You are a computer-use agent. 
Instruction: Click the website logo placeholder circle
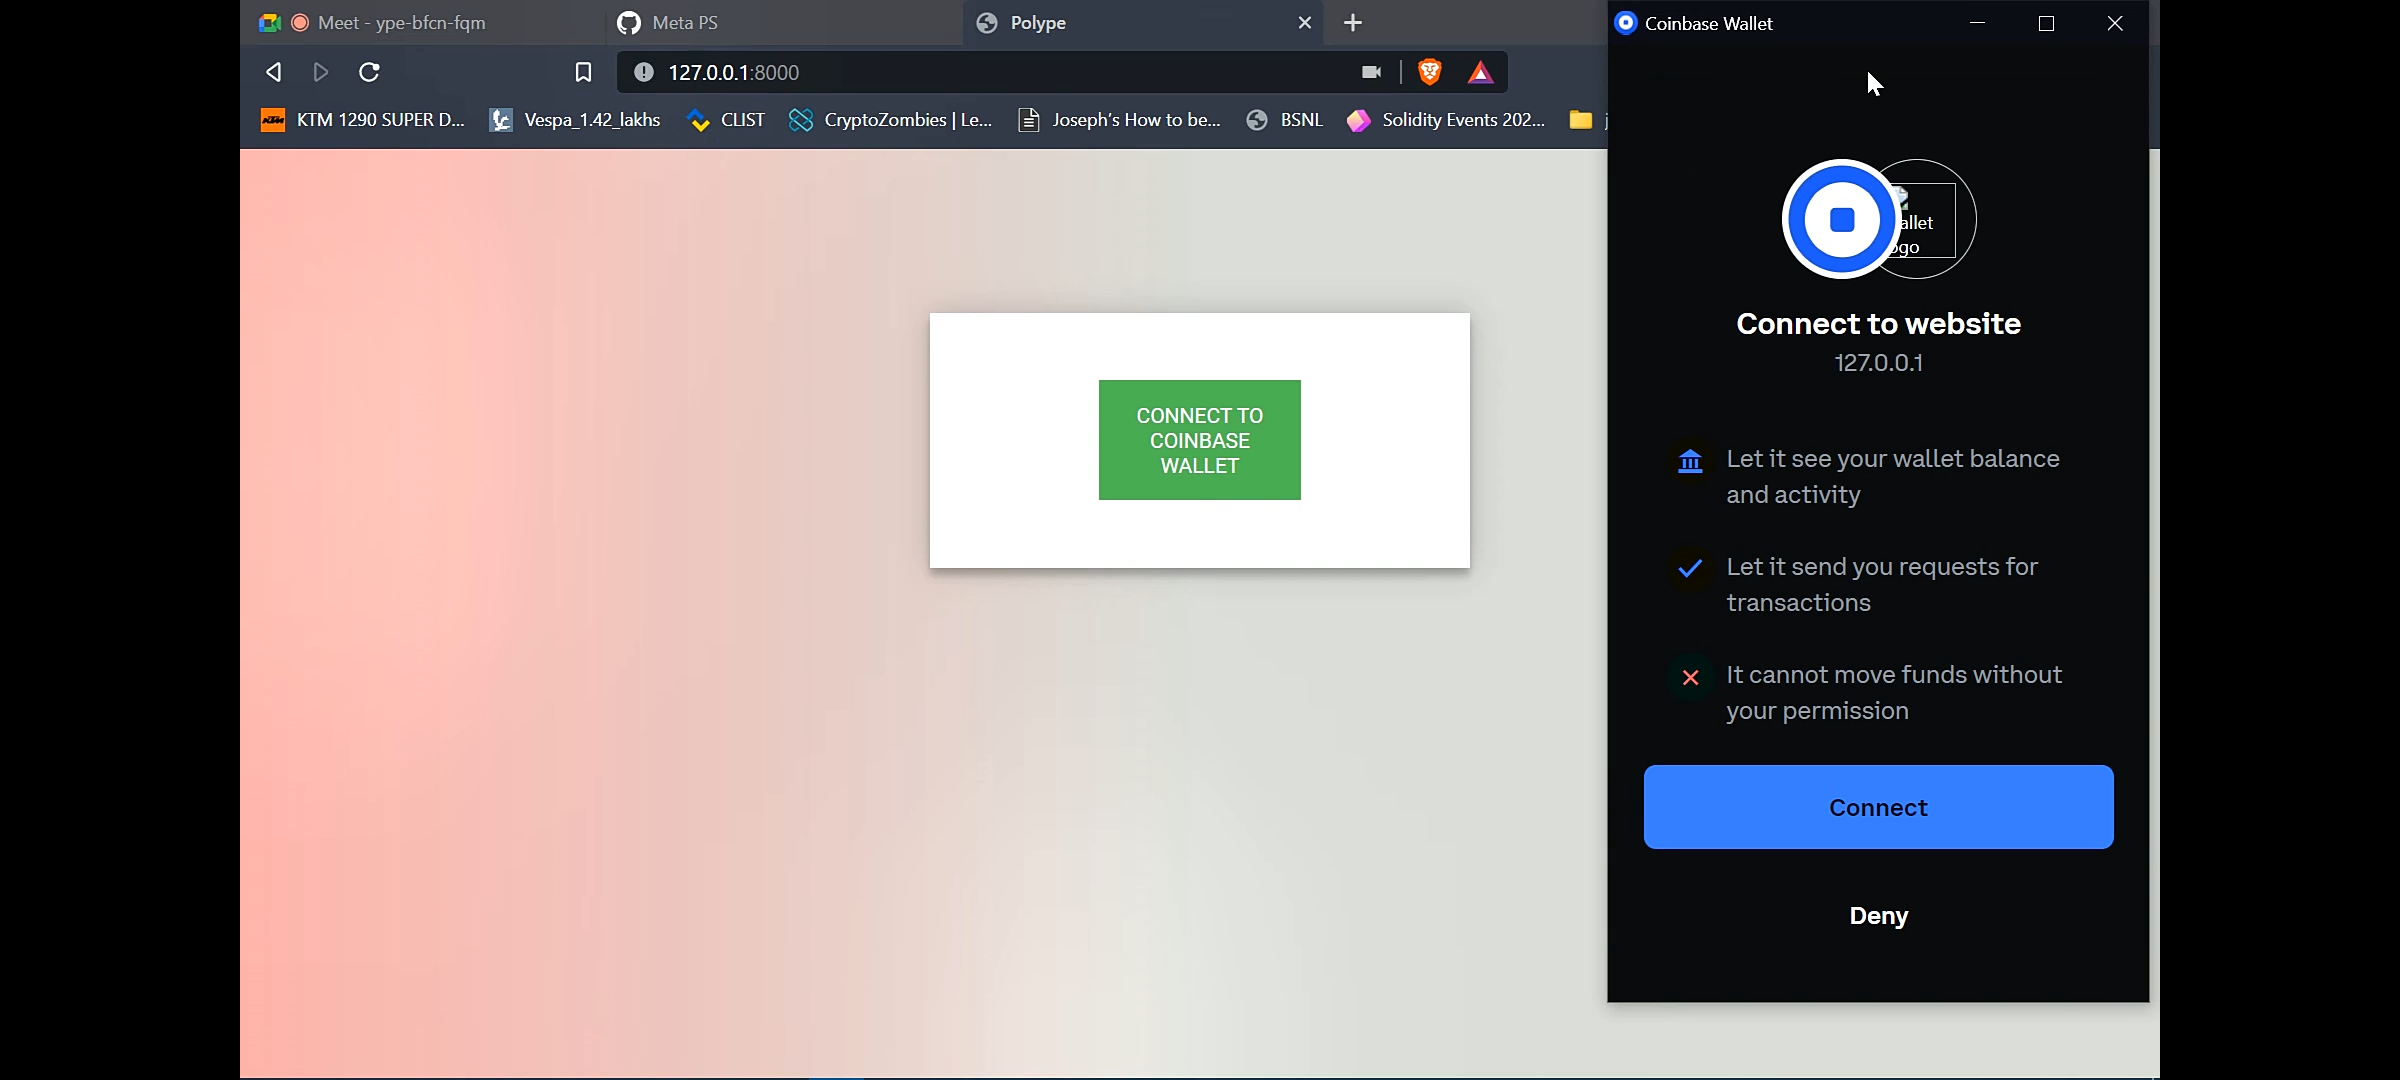coord(1930,219)
